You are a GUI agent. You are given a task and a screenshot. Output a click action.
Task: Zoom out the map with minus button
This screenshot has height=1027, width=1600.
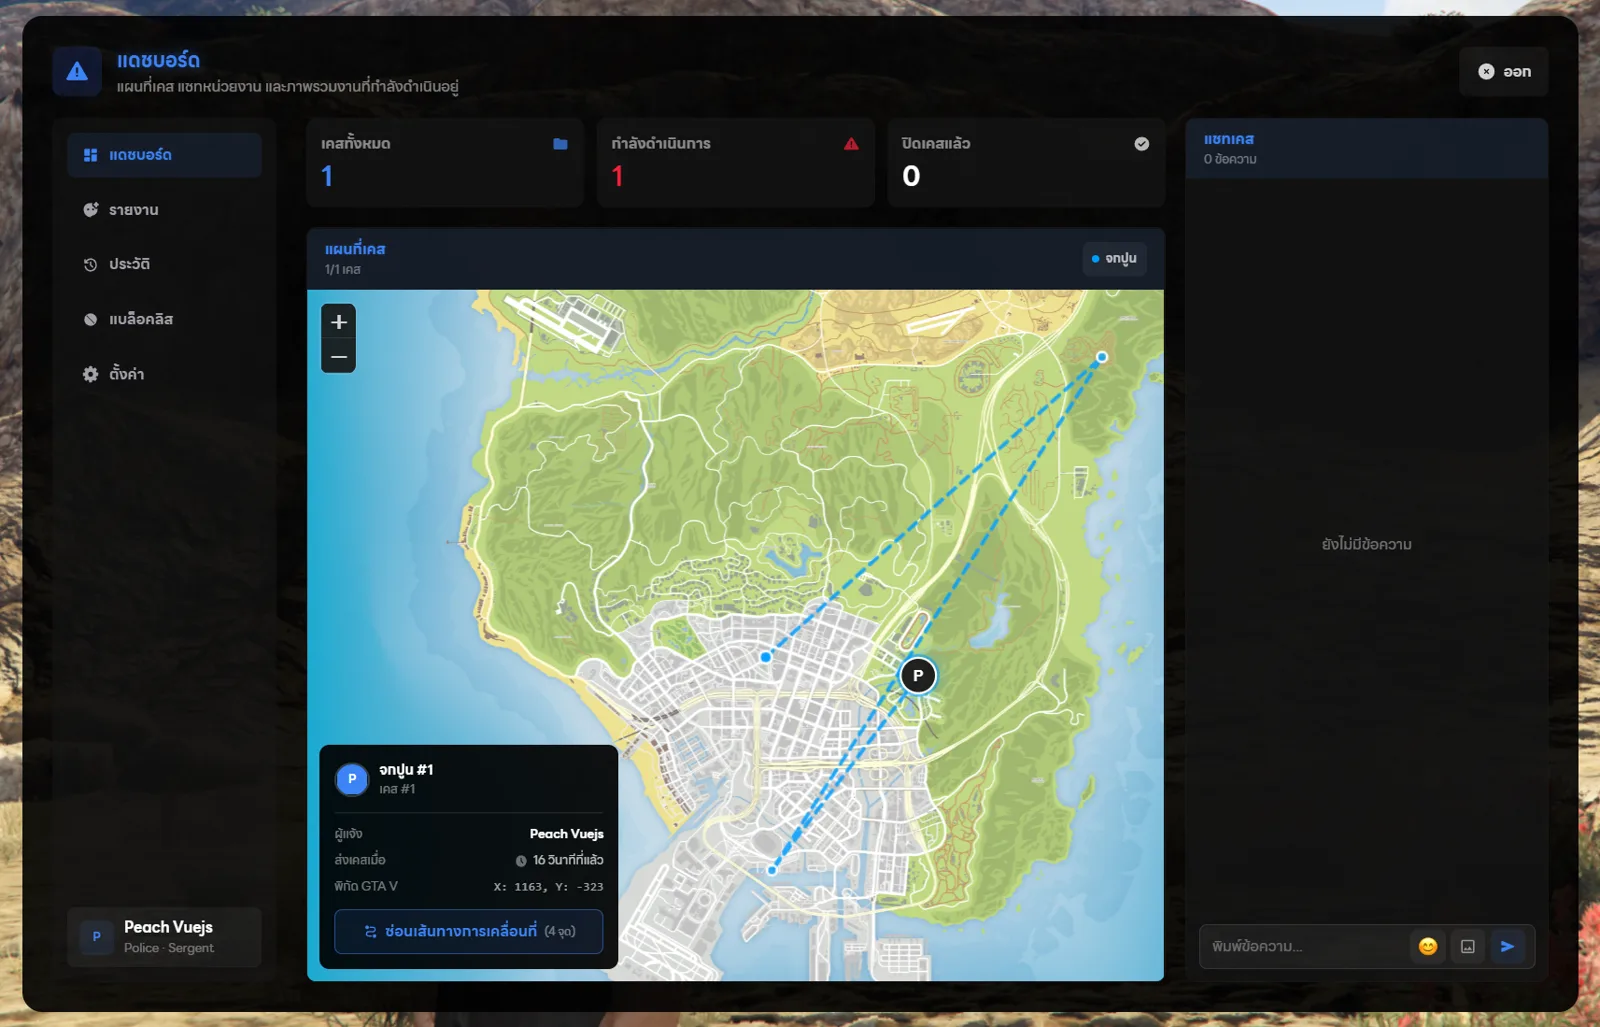coord(339,356)
